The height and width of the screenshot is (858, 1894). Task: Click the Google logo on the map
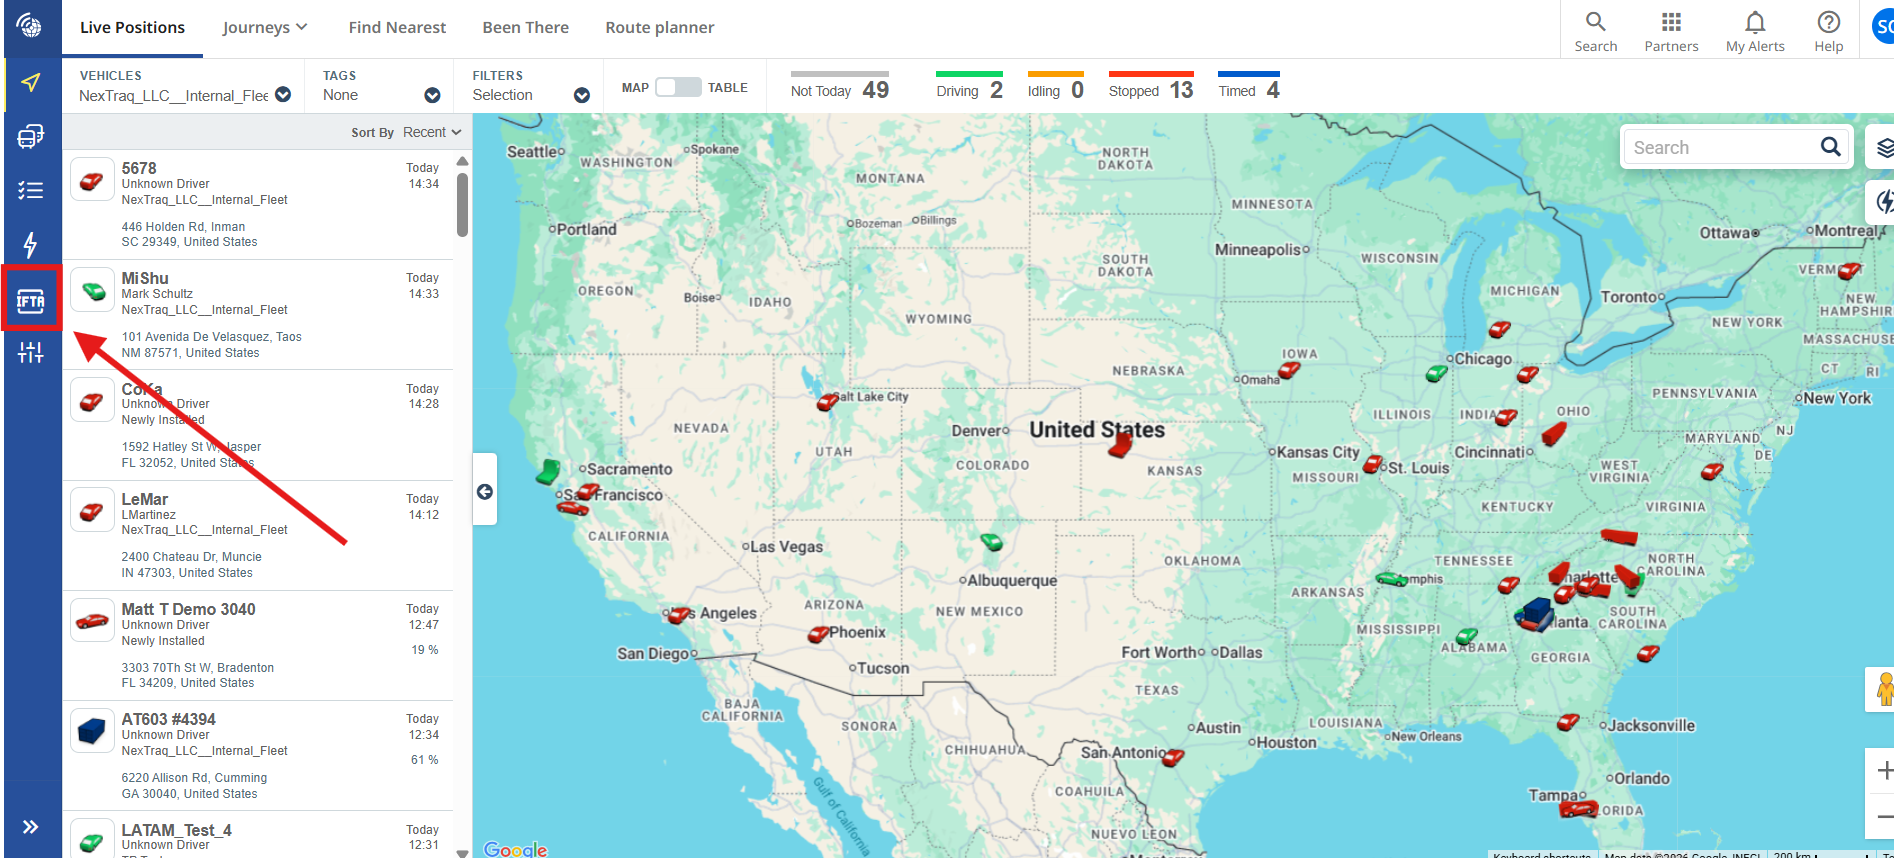pos(515,849)
